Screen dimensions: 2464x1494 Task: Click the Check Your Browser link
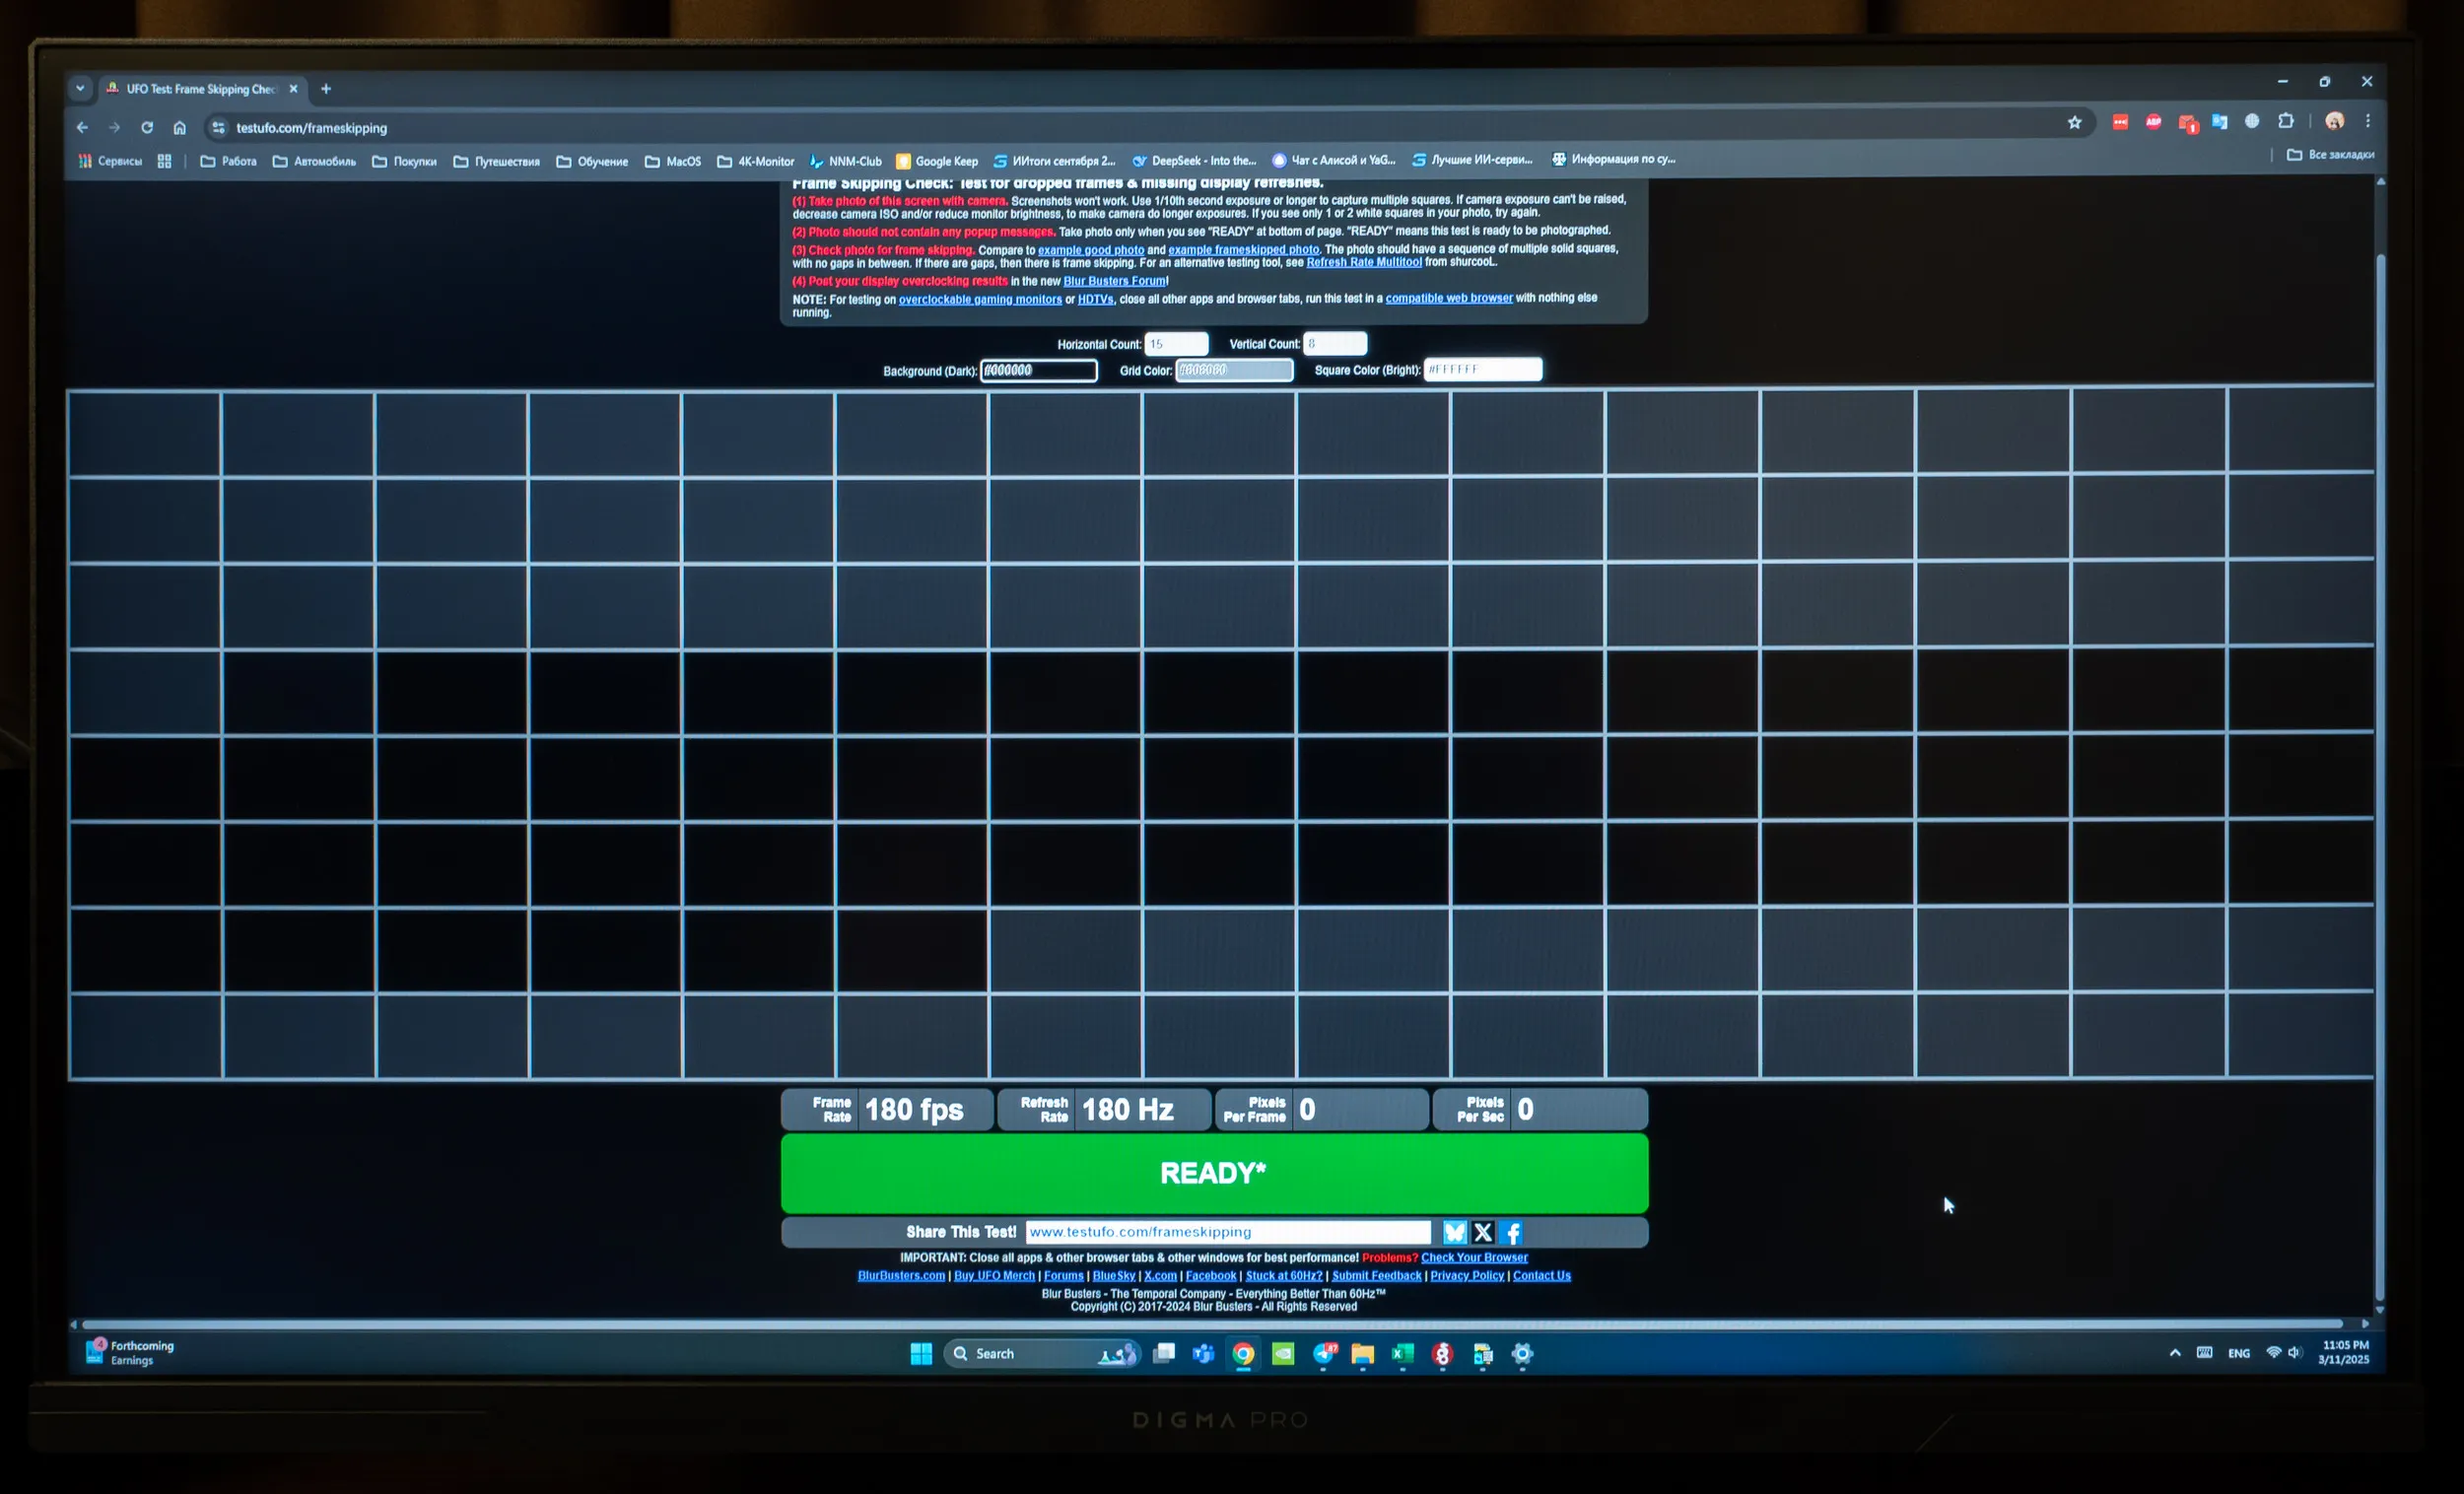click(1473, 1257)
